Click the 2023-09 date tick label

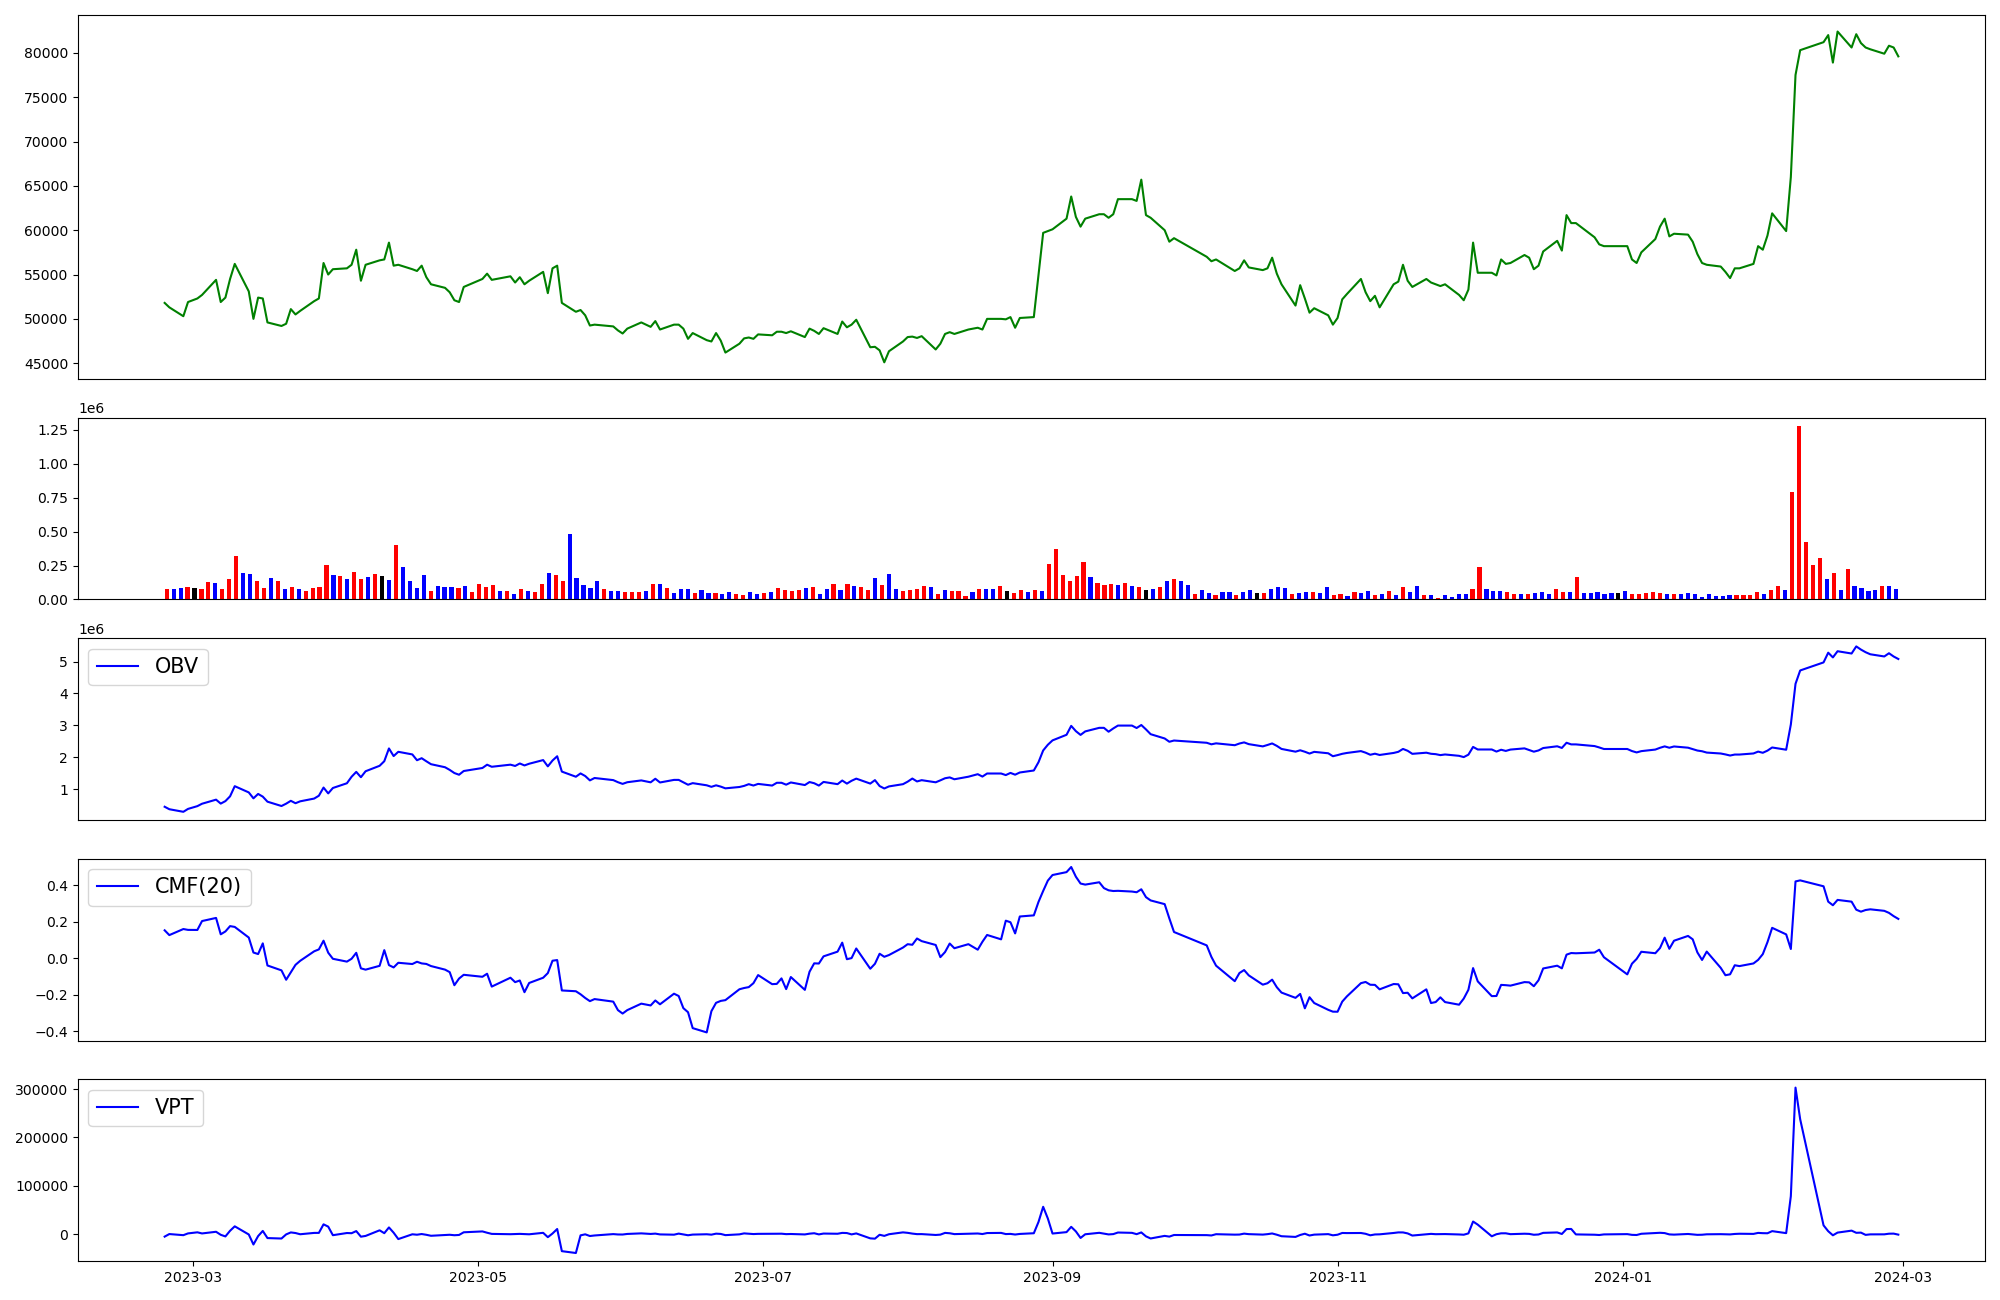click(1052, 1277)
